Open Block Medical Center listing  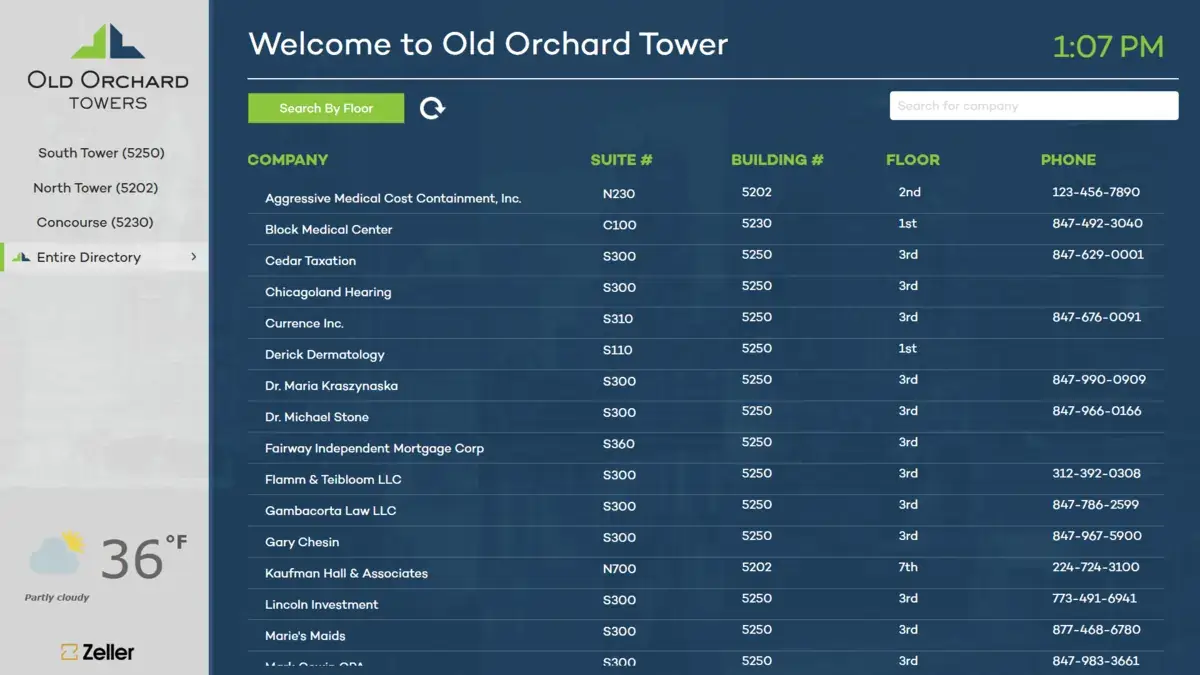pyautogui.click(x=328, y=230)
